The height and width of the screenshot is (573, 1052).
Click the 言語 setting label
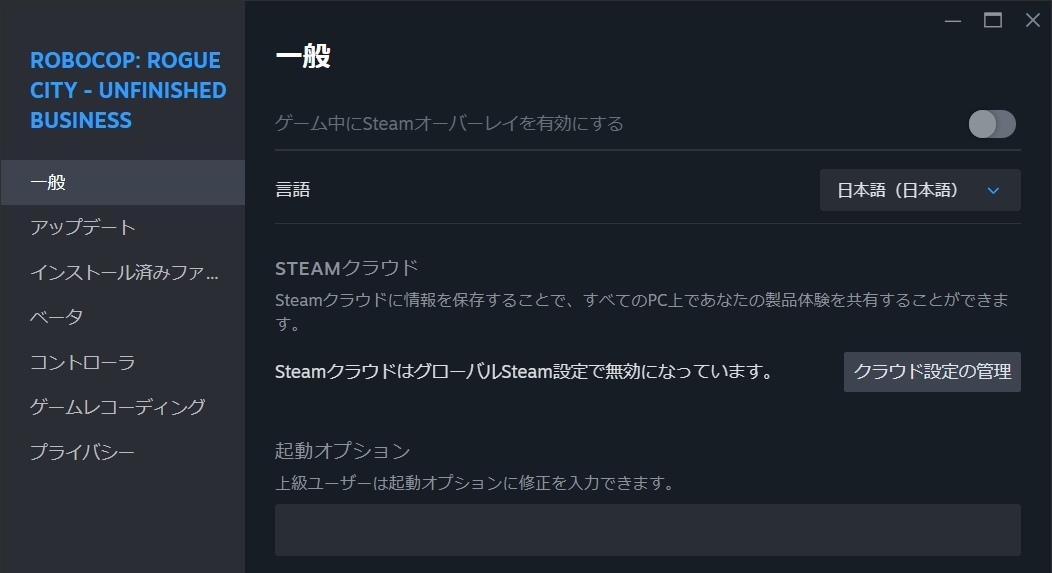(293, 190)
